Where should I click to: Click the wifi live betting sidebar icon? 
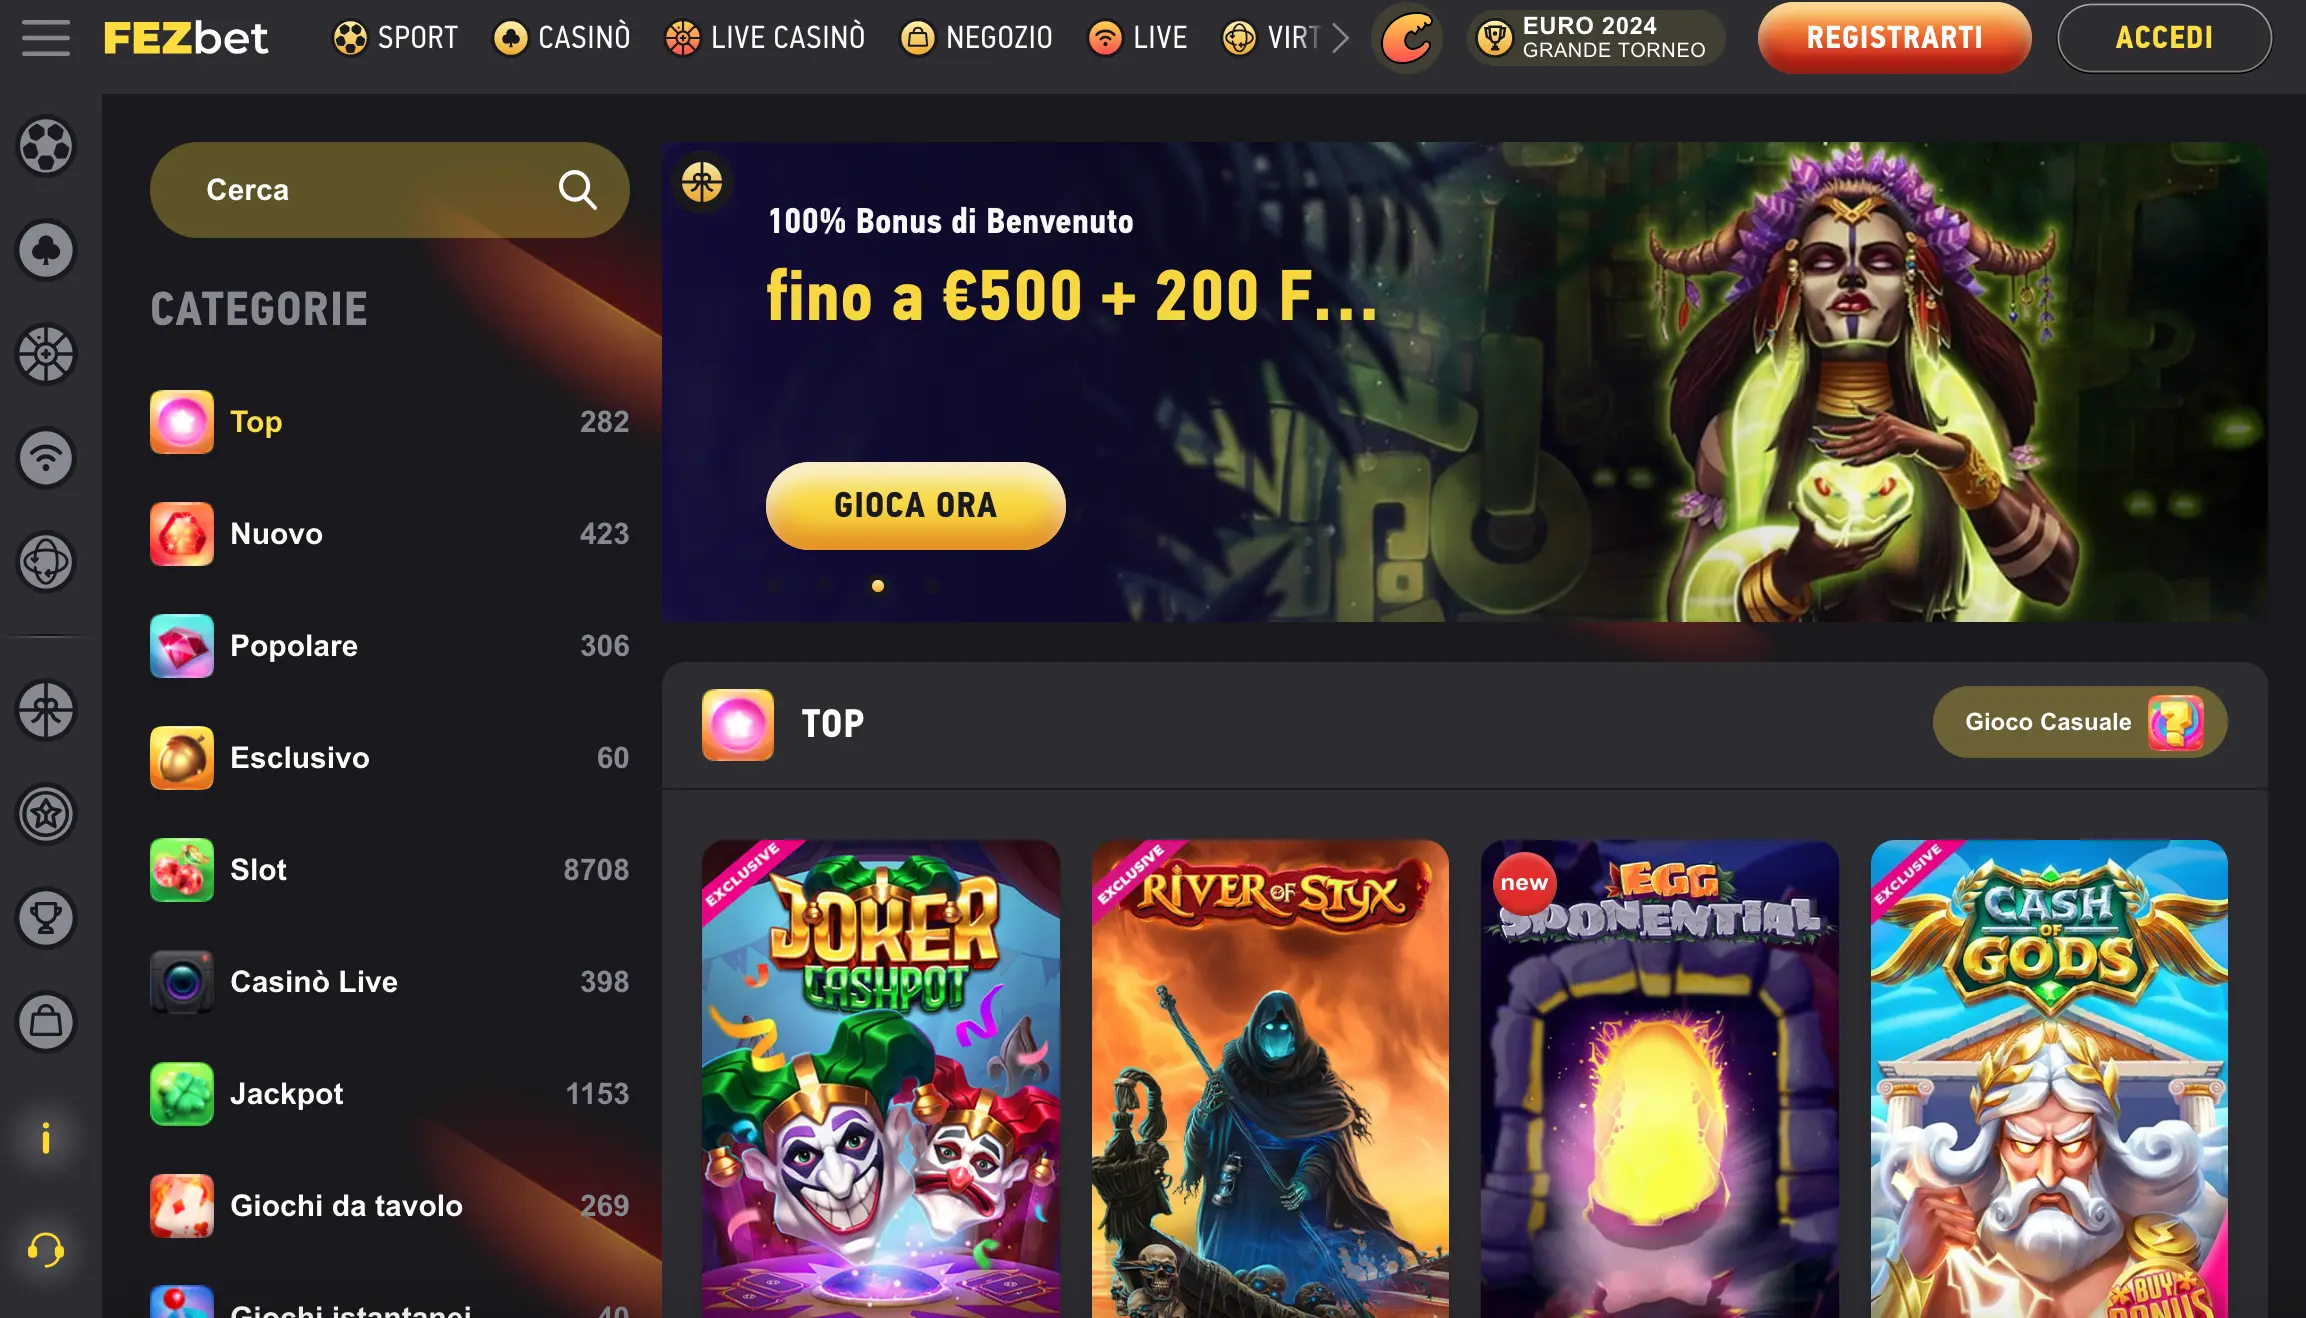46,458
